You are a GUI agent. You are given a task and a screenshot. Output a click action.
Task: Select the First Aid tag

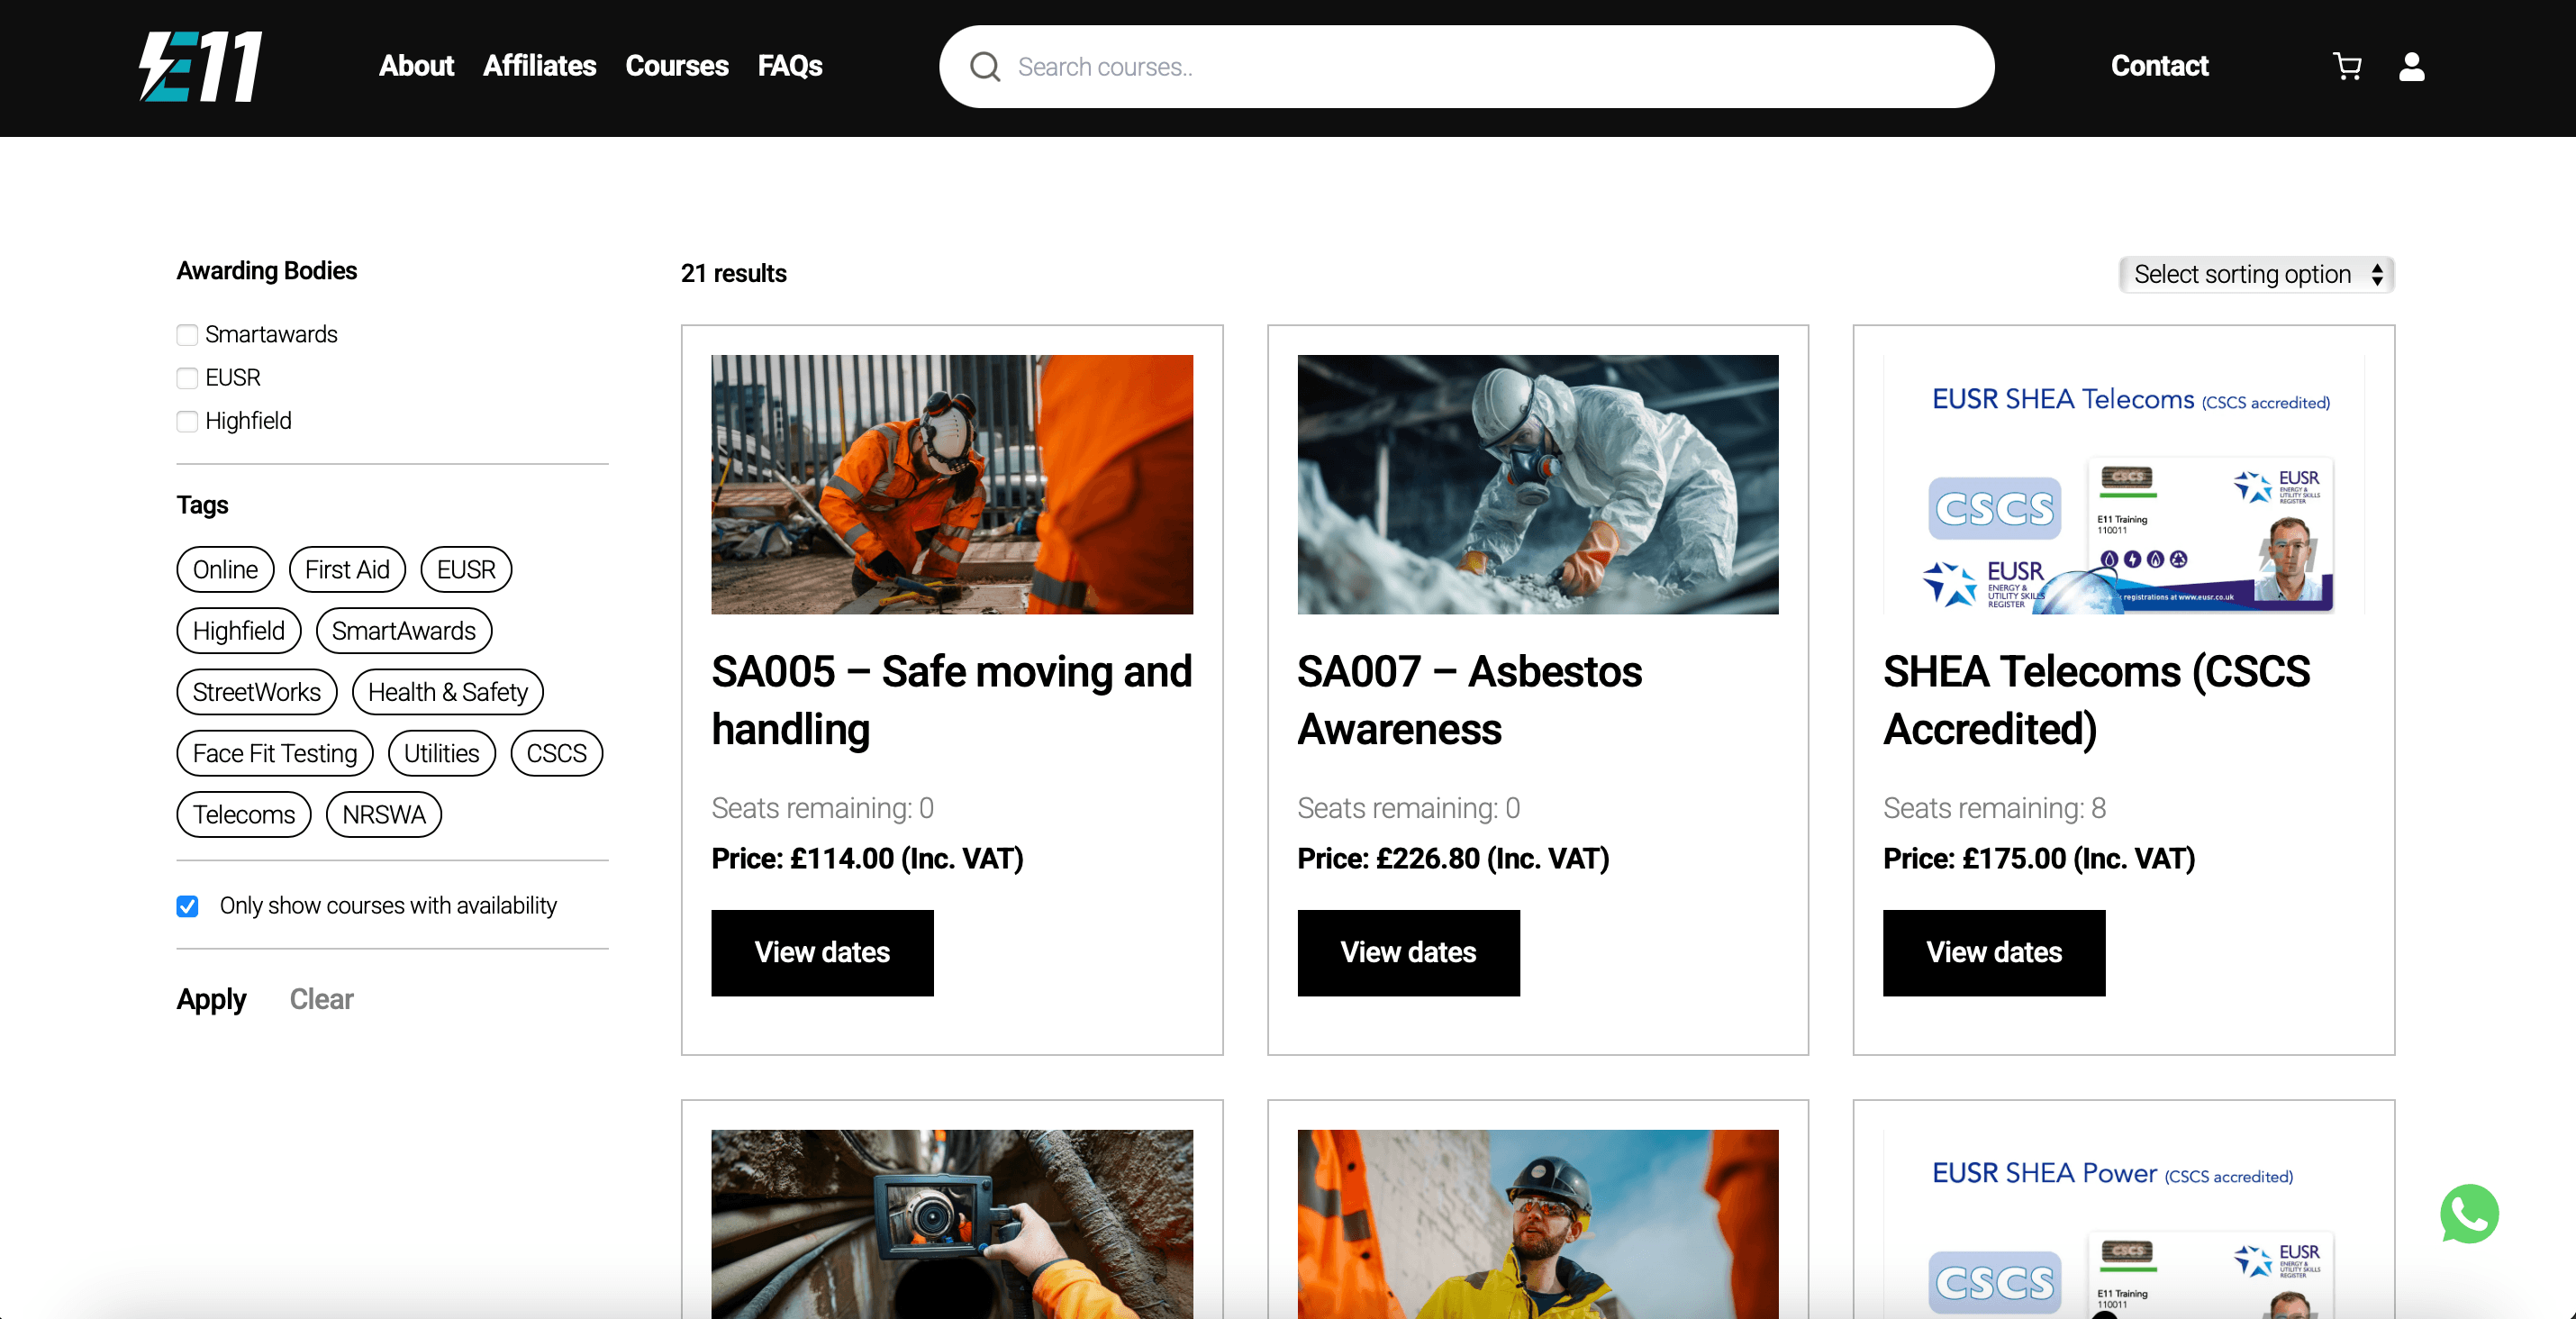(x=347, y=569)
